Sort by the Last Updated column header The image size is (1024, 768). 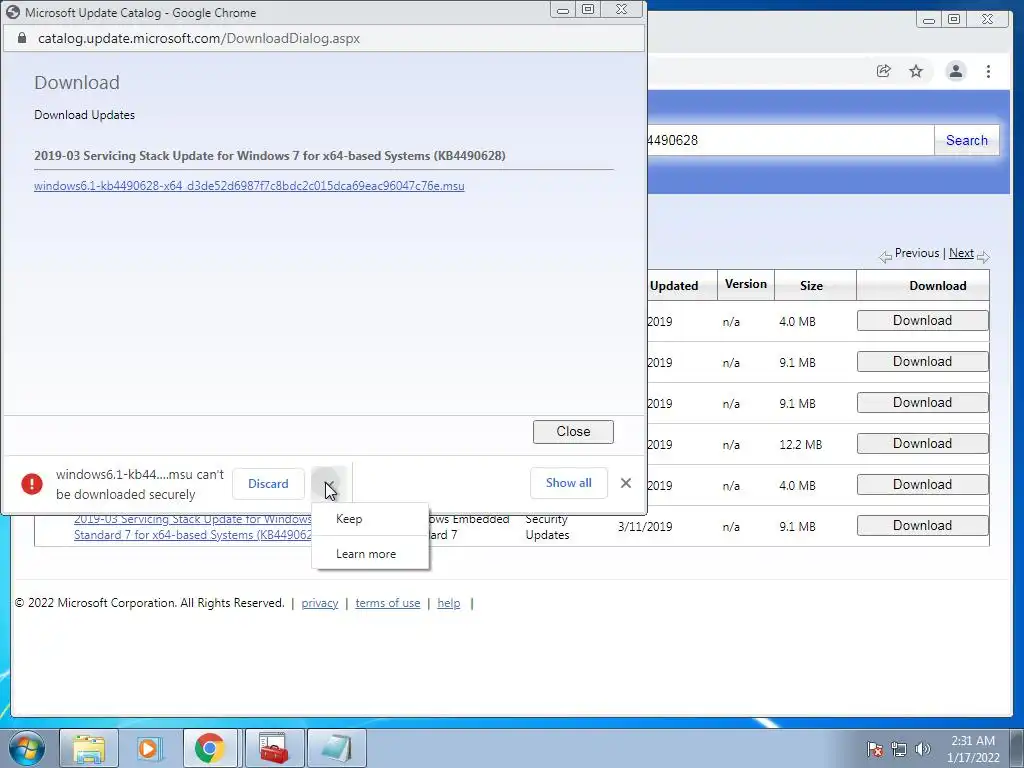tap(674, 286)
